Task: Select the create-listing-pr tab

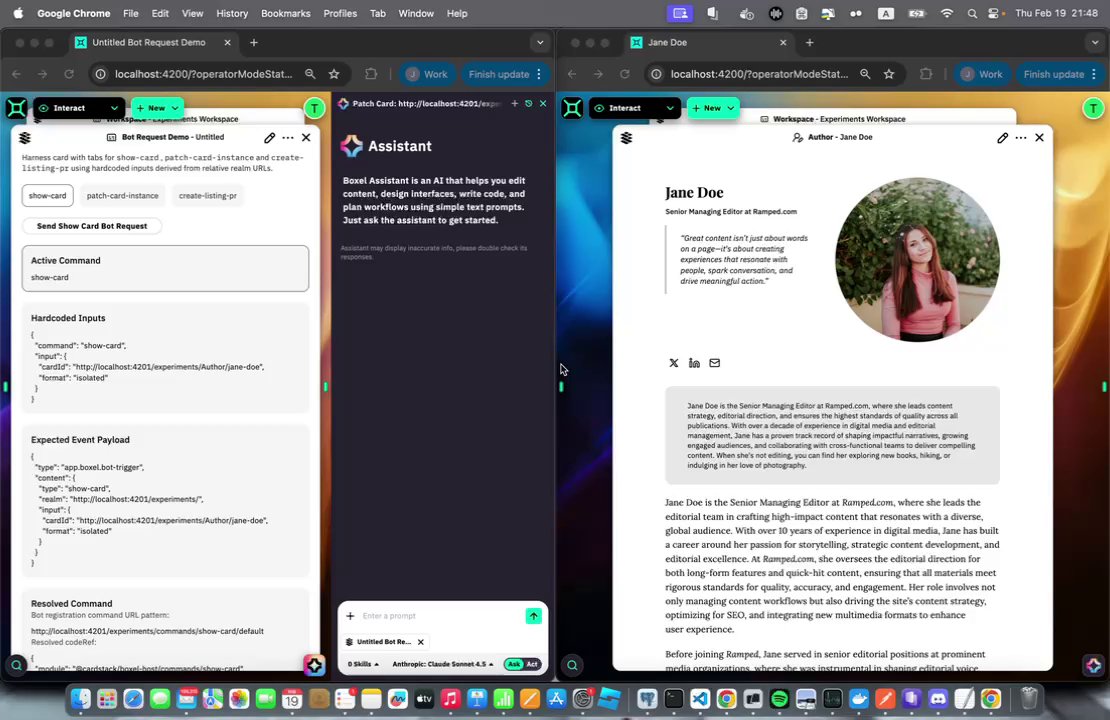Action: 207,195
